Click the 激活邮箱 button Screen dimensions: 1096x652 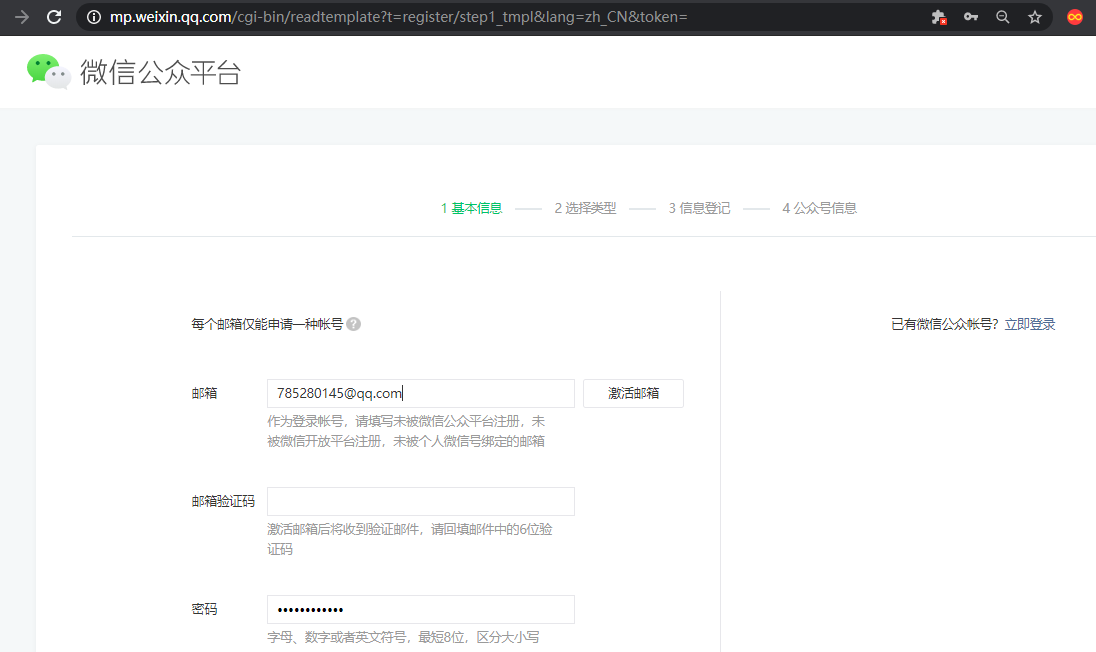pyautogui.click(x=633, y=393)
